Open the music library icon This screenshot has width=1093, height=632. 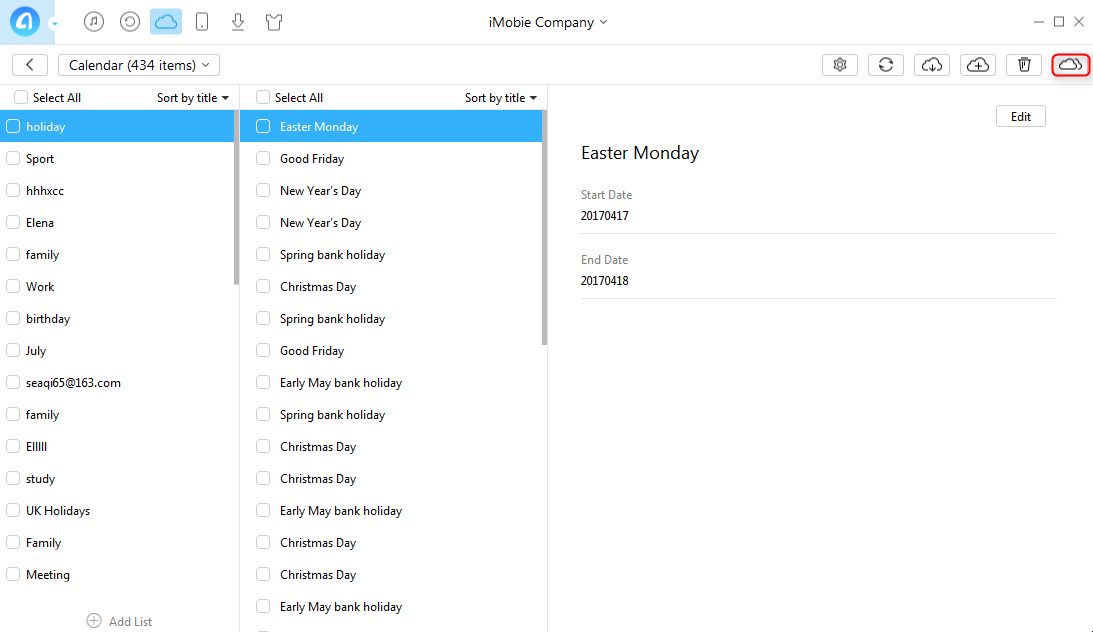(94, 22)
